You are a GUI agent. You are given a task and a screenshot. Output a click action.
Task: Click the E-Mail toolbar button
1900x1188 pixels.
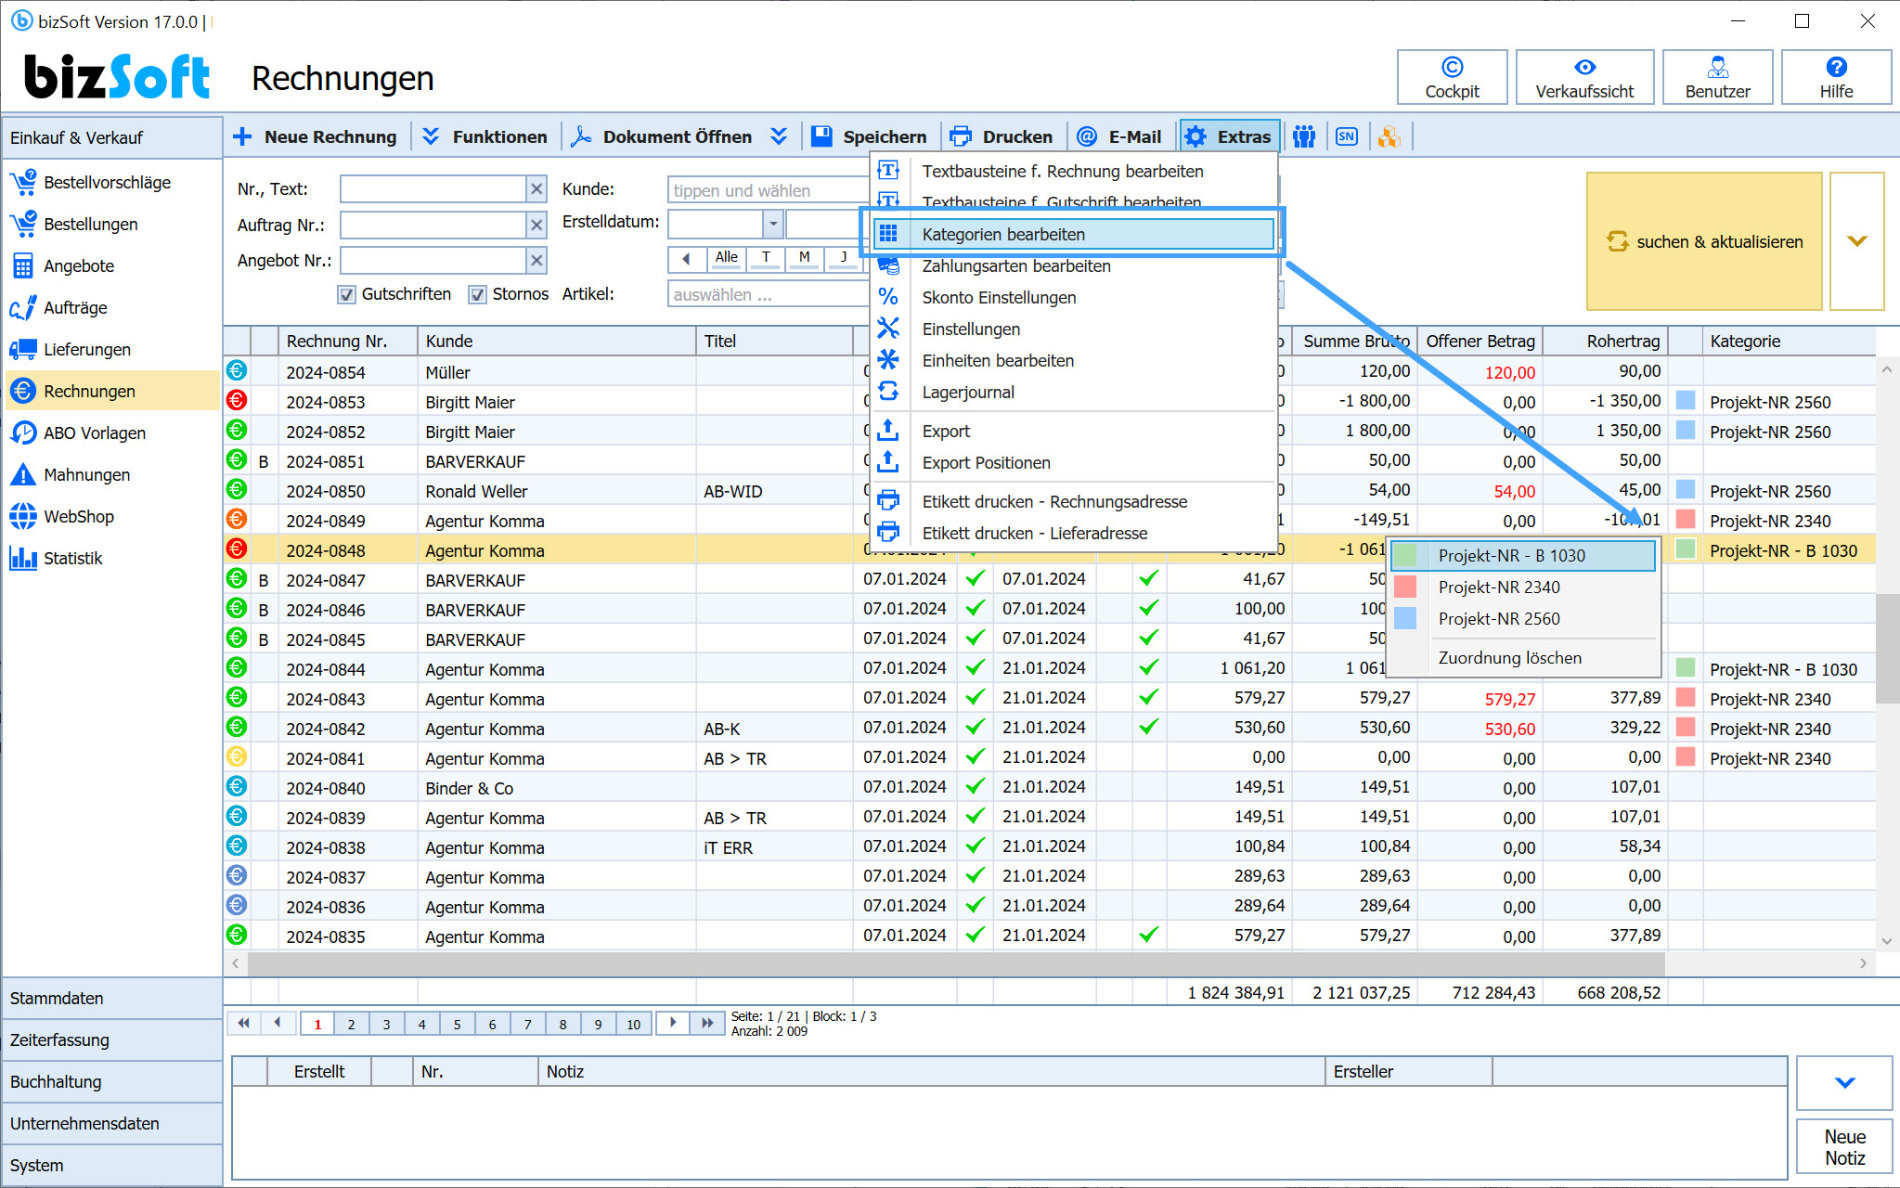coord(1119,137)
